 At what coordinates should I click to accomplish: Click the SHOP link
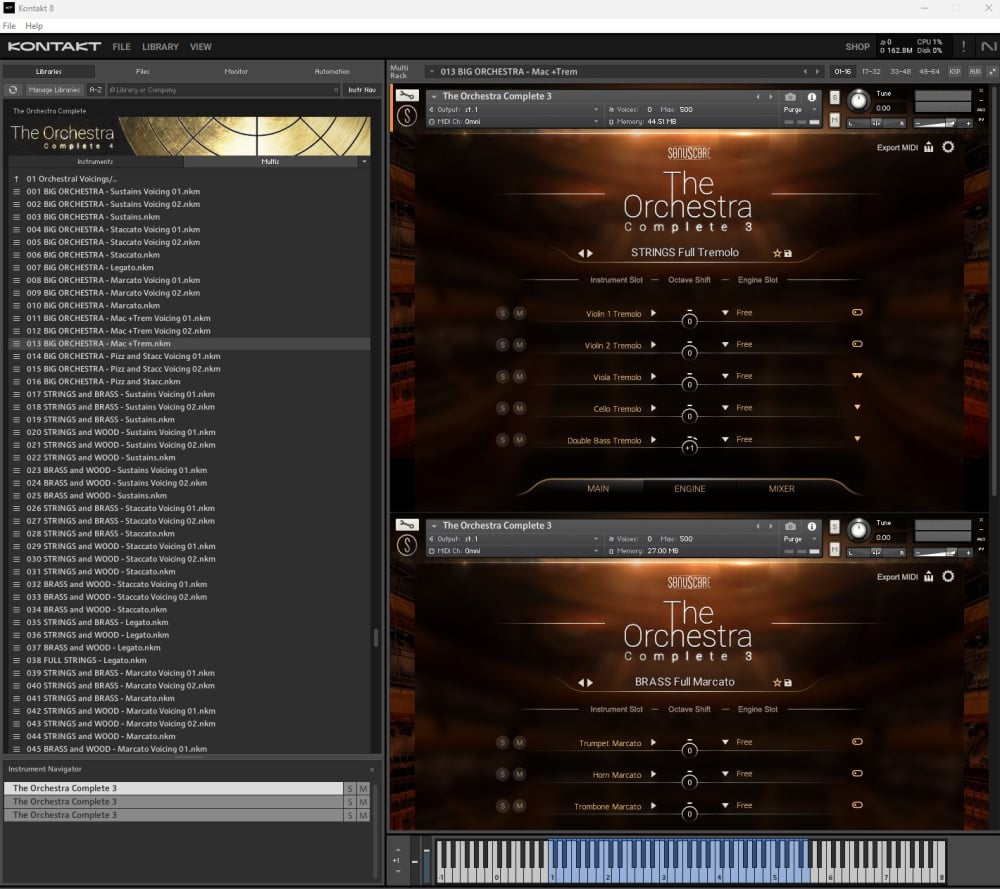coord(857,47)
